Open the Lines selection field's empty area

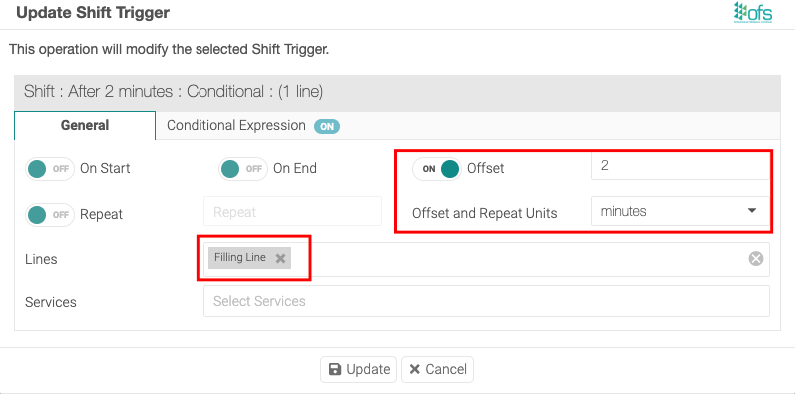(517, 259)
